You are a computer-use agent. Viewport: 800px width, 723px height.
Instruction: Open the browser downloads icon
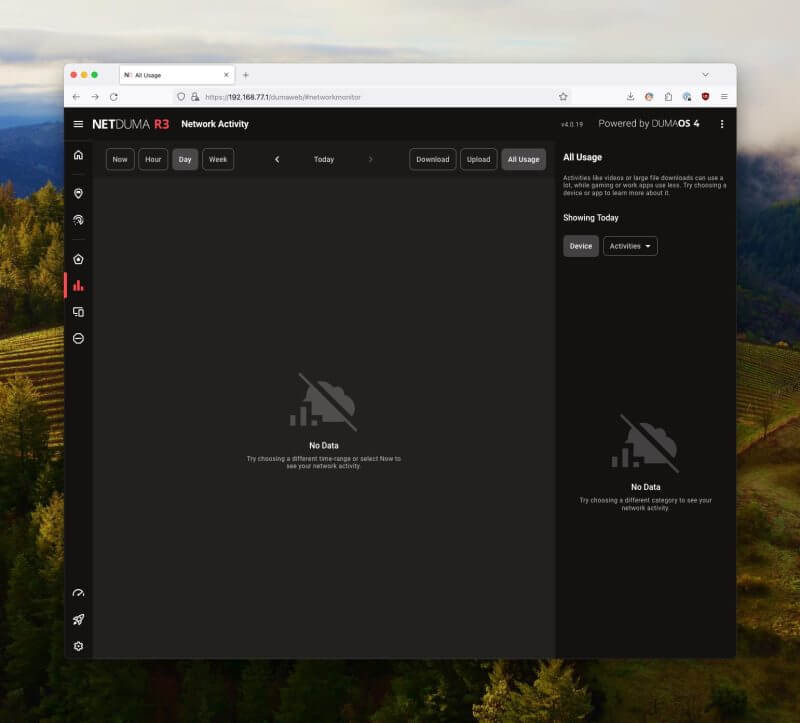pyautogui.click(x=630, y=96)
